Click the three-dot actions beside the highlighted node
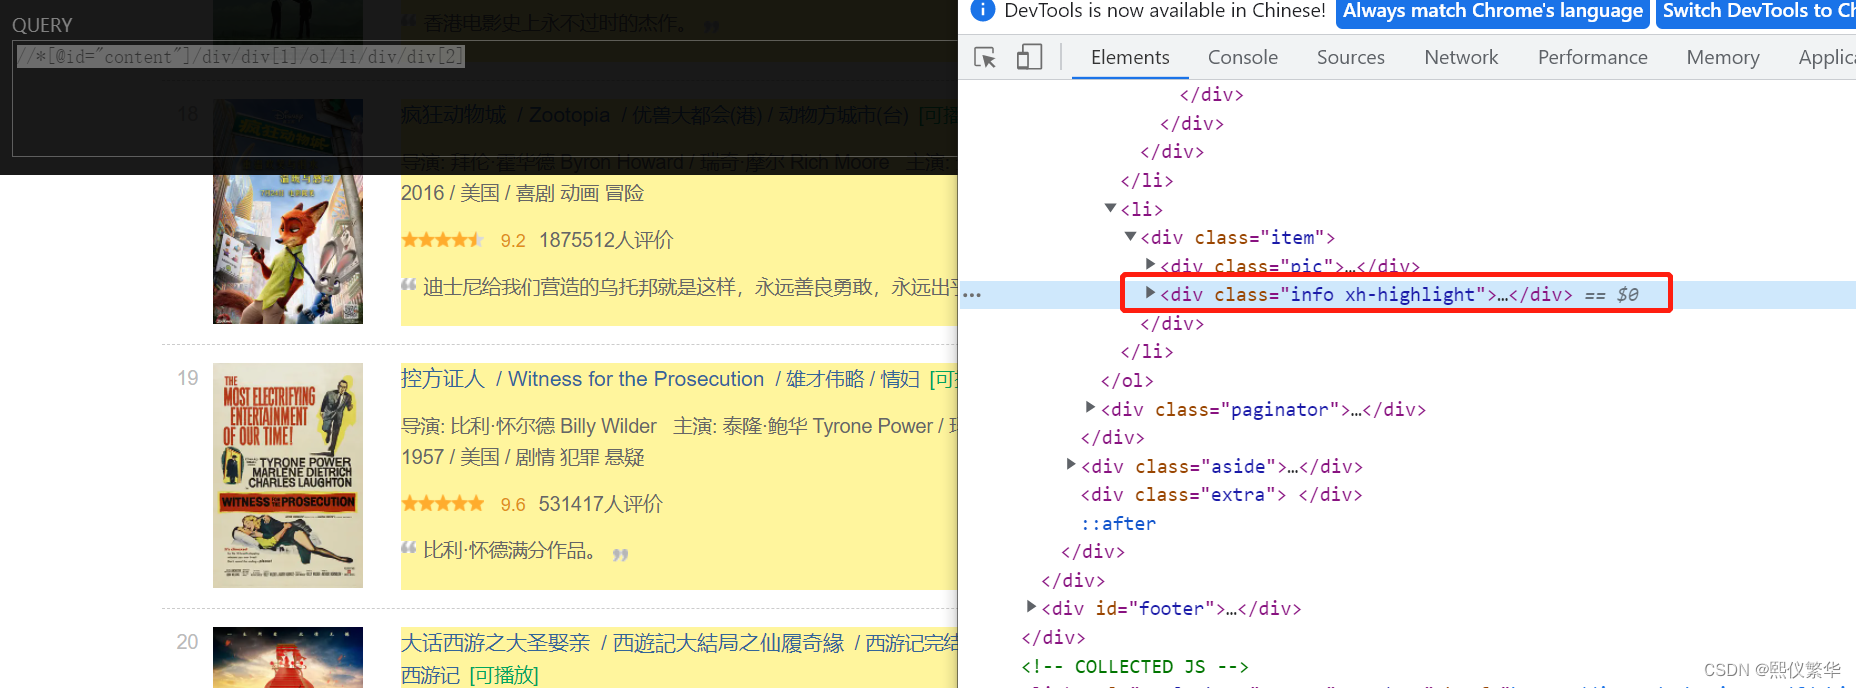1856x688 pixels. tap(972, 295)
